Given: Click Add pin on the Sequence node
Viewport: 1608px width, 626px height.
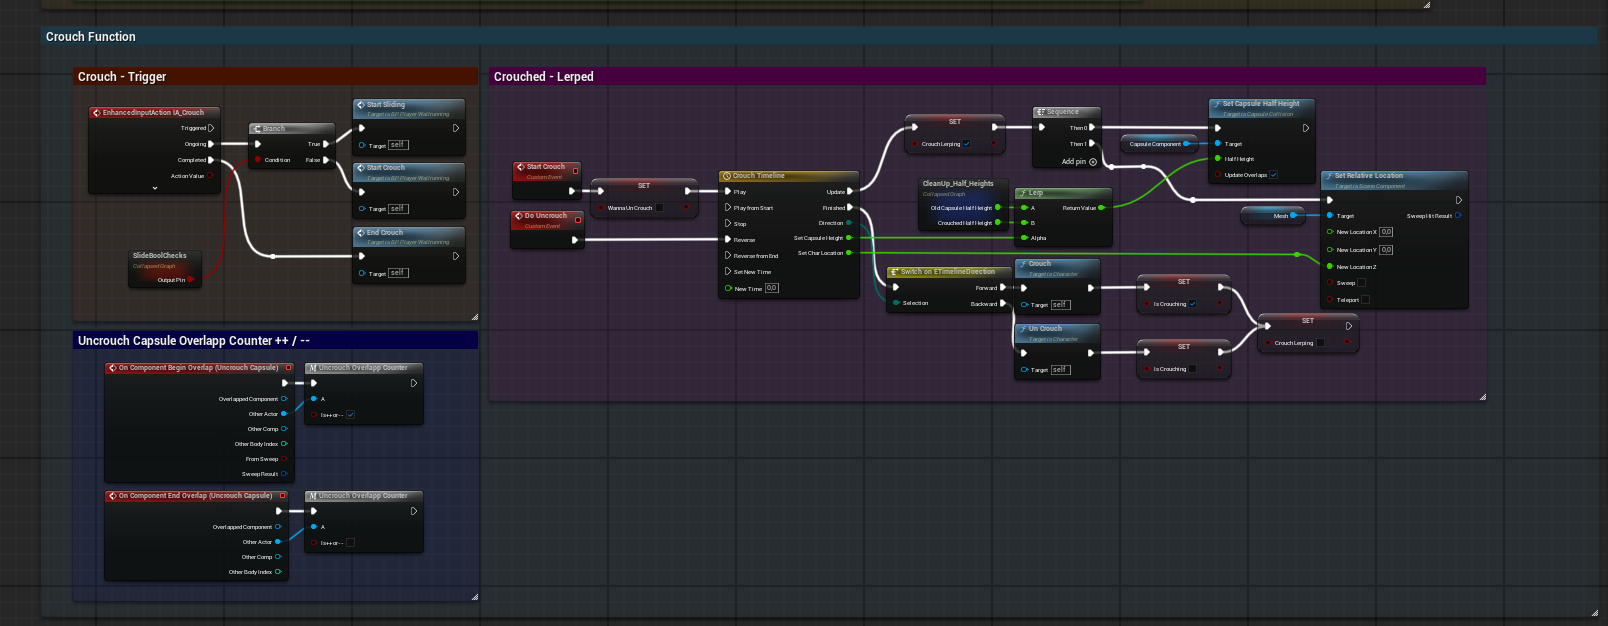Looking at the screenshot, I should pos(1079,161).
